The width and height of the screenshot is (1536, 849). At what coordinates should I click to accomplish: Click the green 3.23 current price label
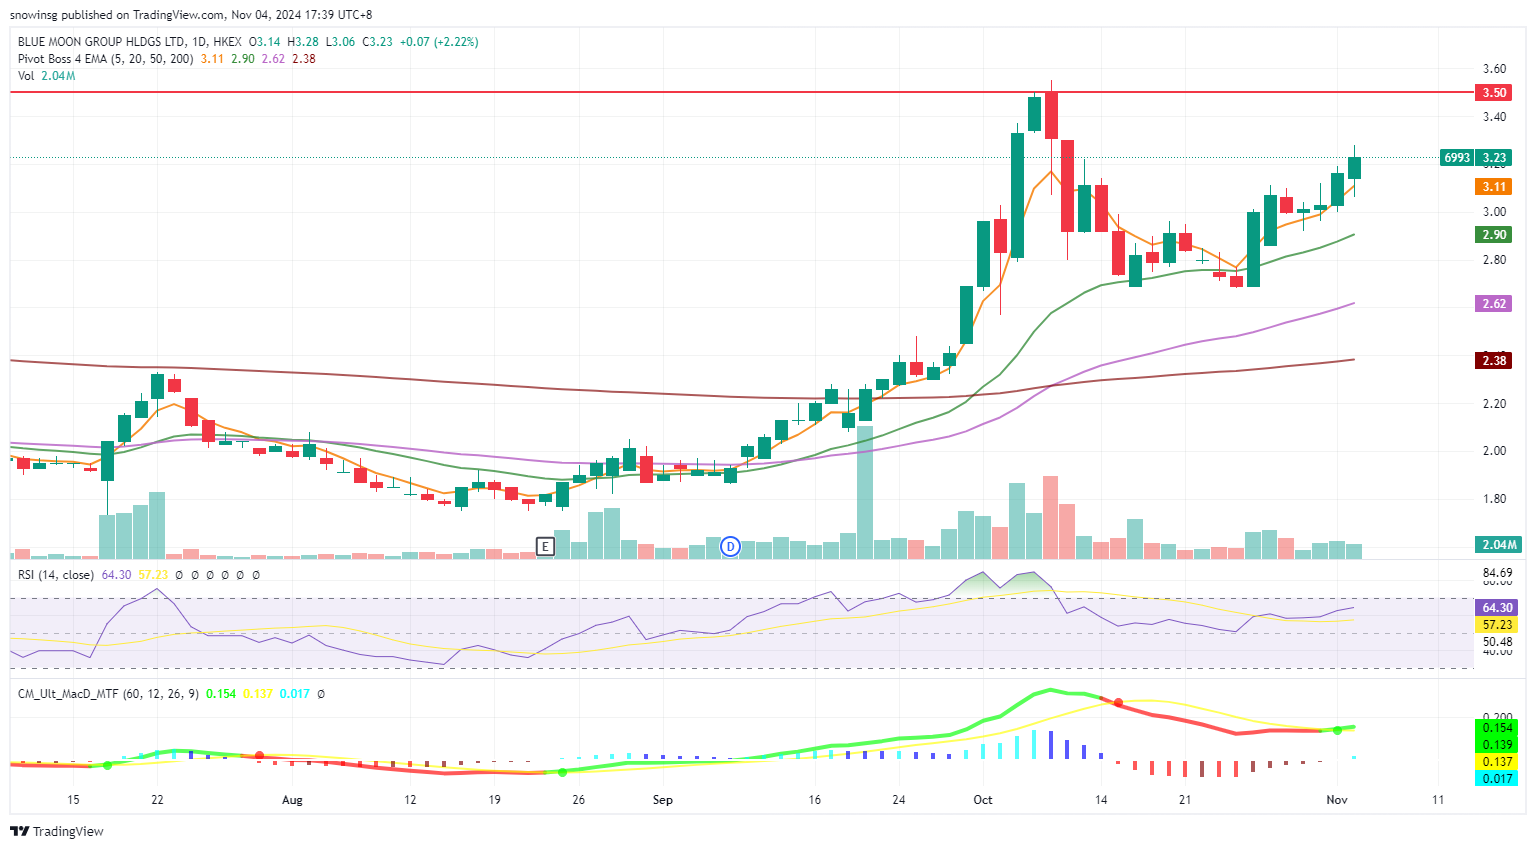(x=1494, y=157)
